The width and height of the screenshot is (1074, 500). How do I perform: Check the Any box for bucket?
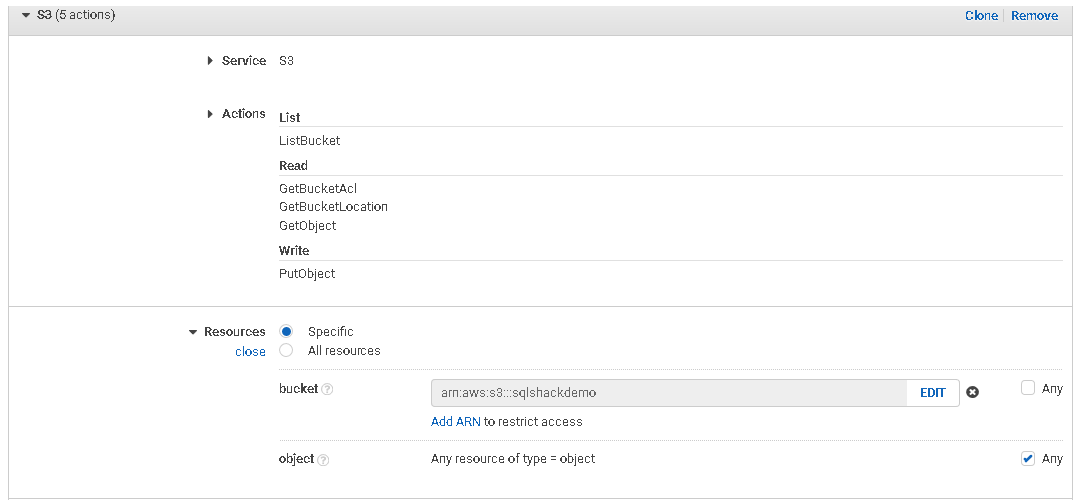(1027, 388)
